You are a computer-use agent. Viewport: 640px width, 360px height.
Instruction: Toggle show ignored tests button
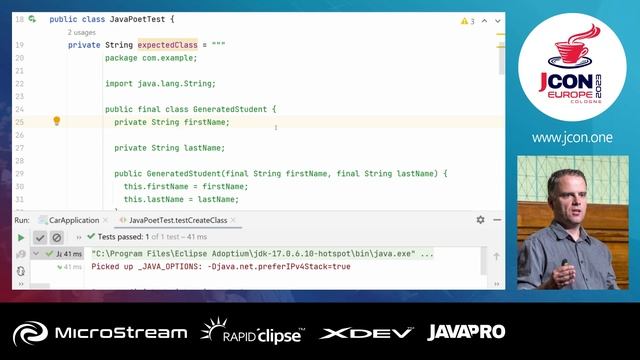57,237
